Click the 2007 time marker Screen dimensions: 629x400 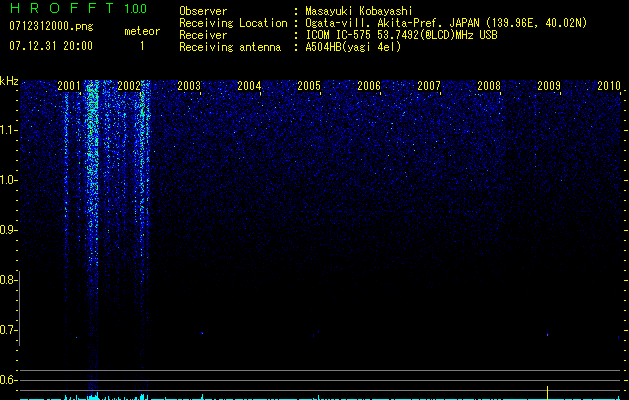coord(429,86)
